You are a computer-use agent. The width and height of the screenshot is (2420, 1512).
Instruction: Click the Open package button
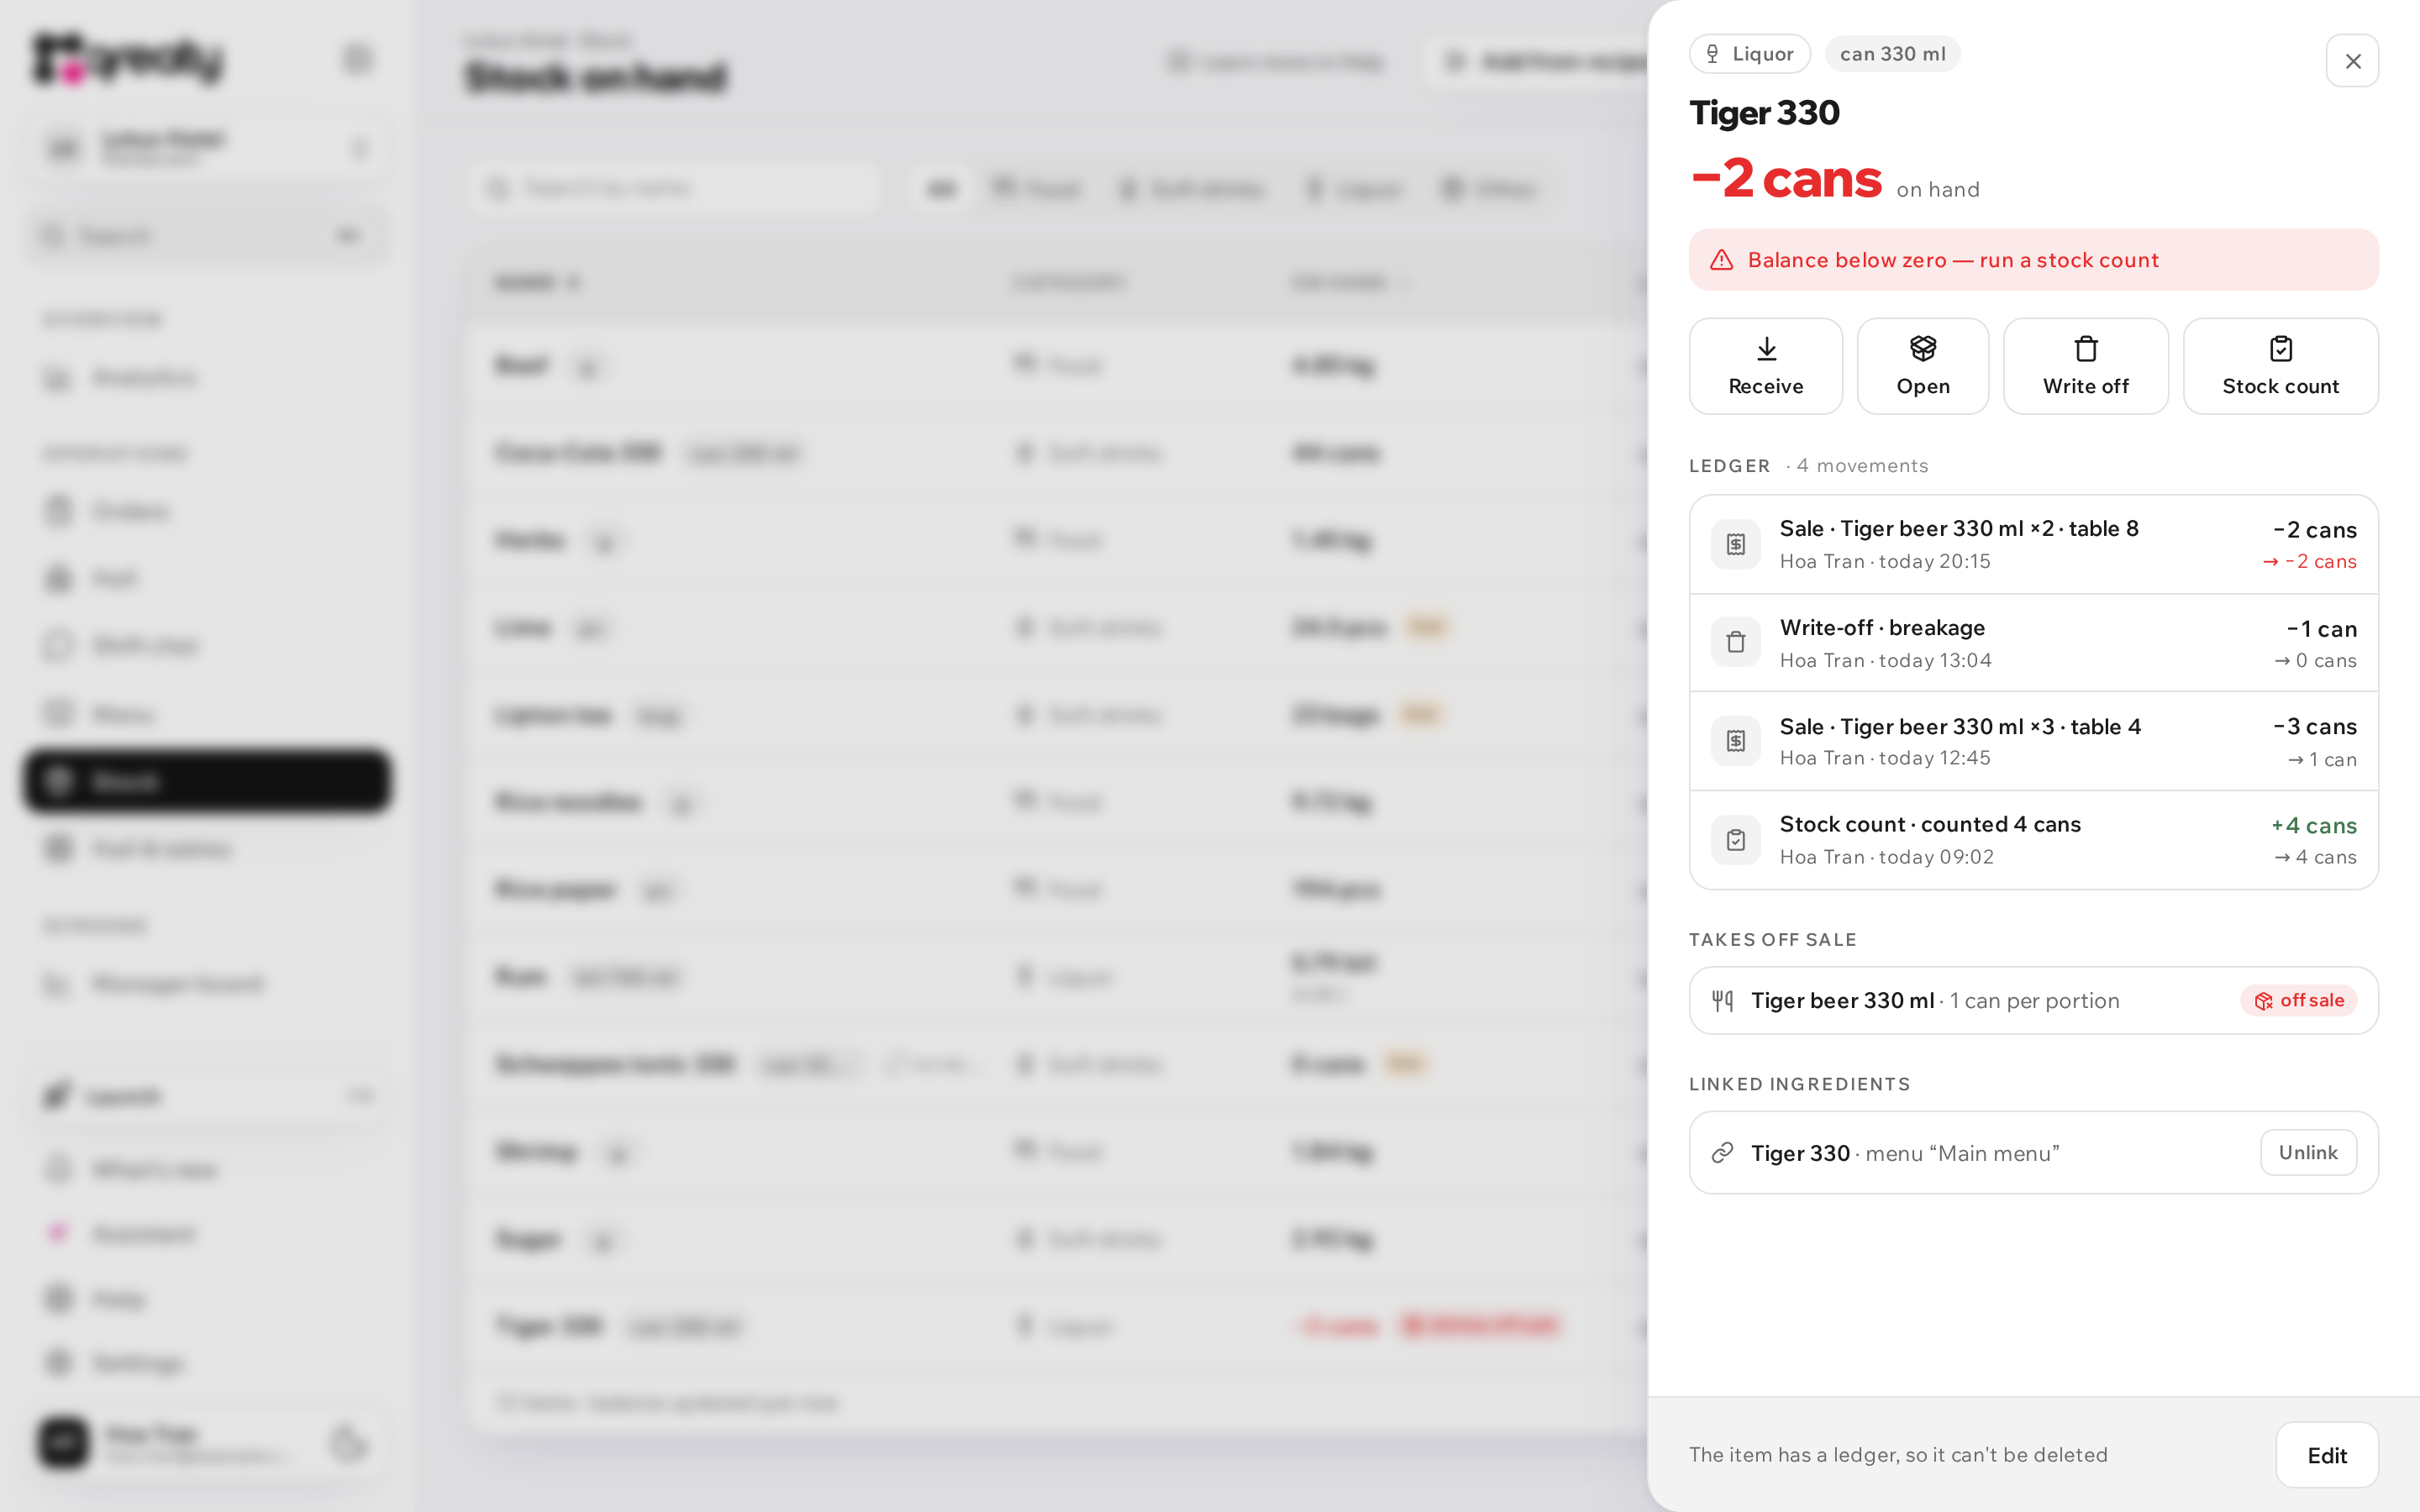click(x=1922, y=366)
